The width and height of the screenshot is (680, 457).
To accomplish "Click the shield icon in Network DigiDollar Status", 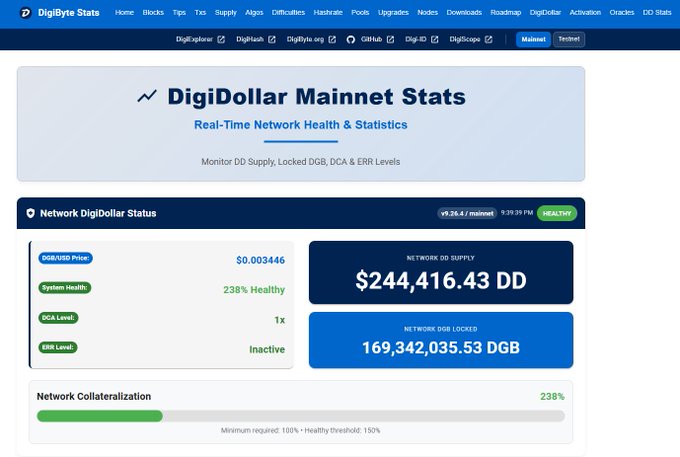I will click(x=30, y=213).
